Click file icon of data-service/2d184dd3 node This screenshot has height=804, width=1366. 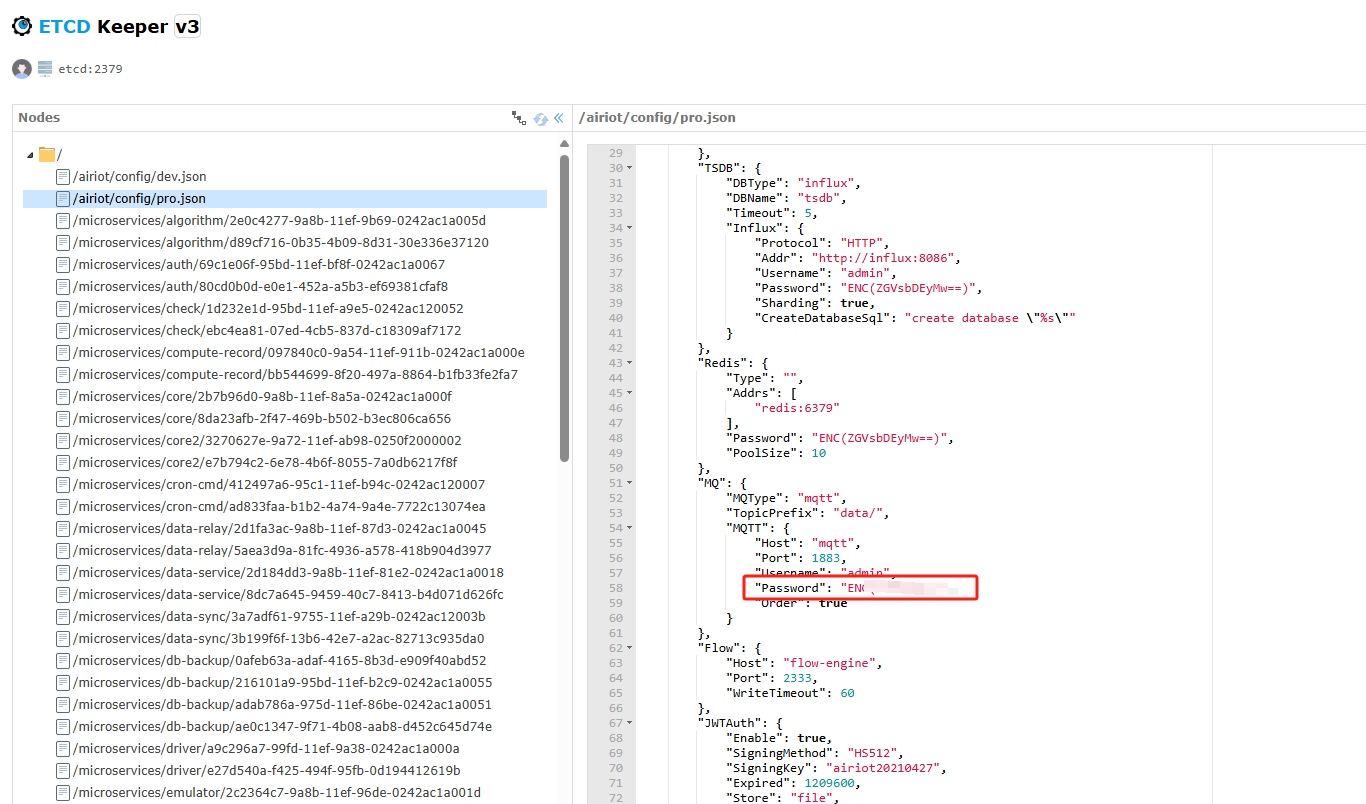click(x=63, y=573)
